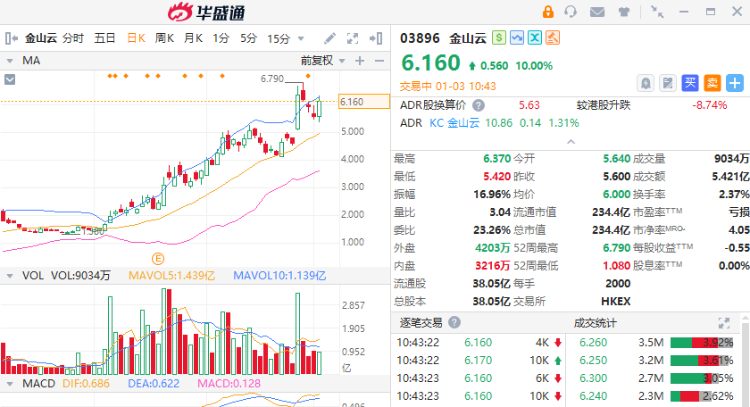750x407 pixels.
Task: Open more time intervals dropdown after 15分
Action: (x=301, y=39)
